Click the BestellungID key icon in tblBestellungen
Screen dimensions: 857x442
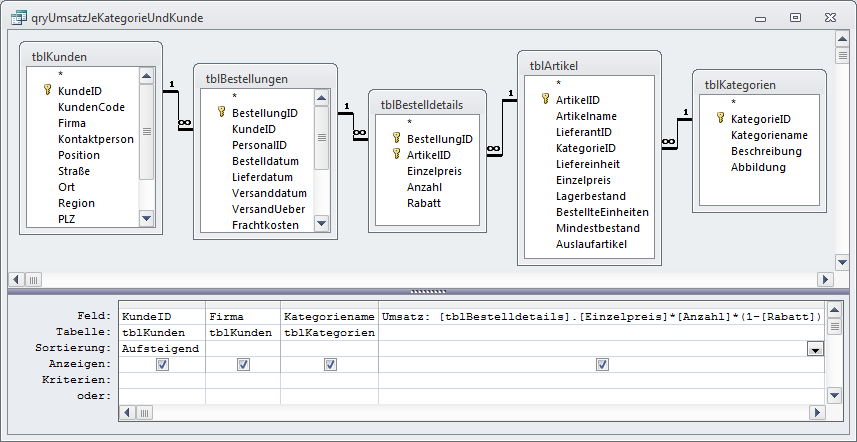[221, 113]
